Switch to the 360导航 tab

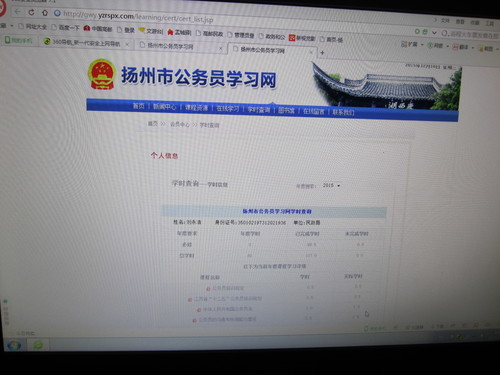coord(86,43)
